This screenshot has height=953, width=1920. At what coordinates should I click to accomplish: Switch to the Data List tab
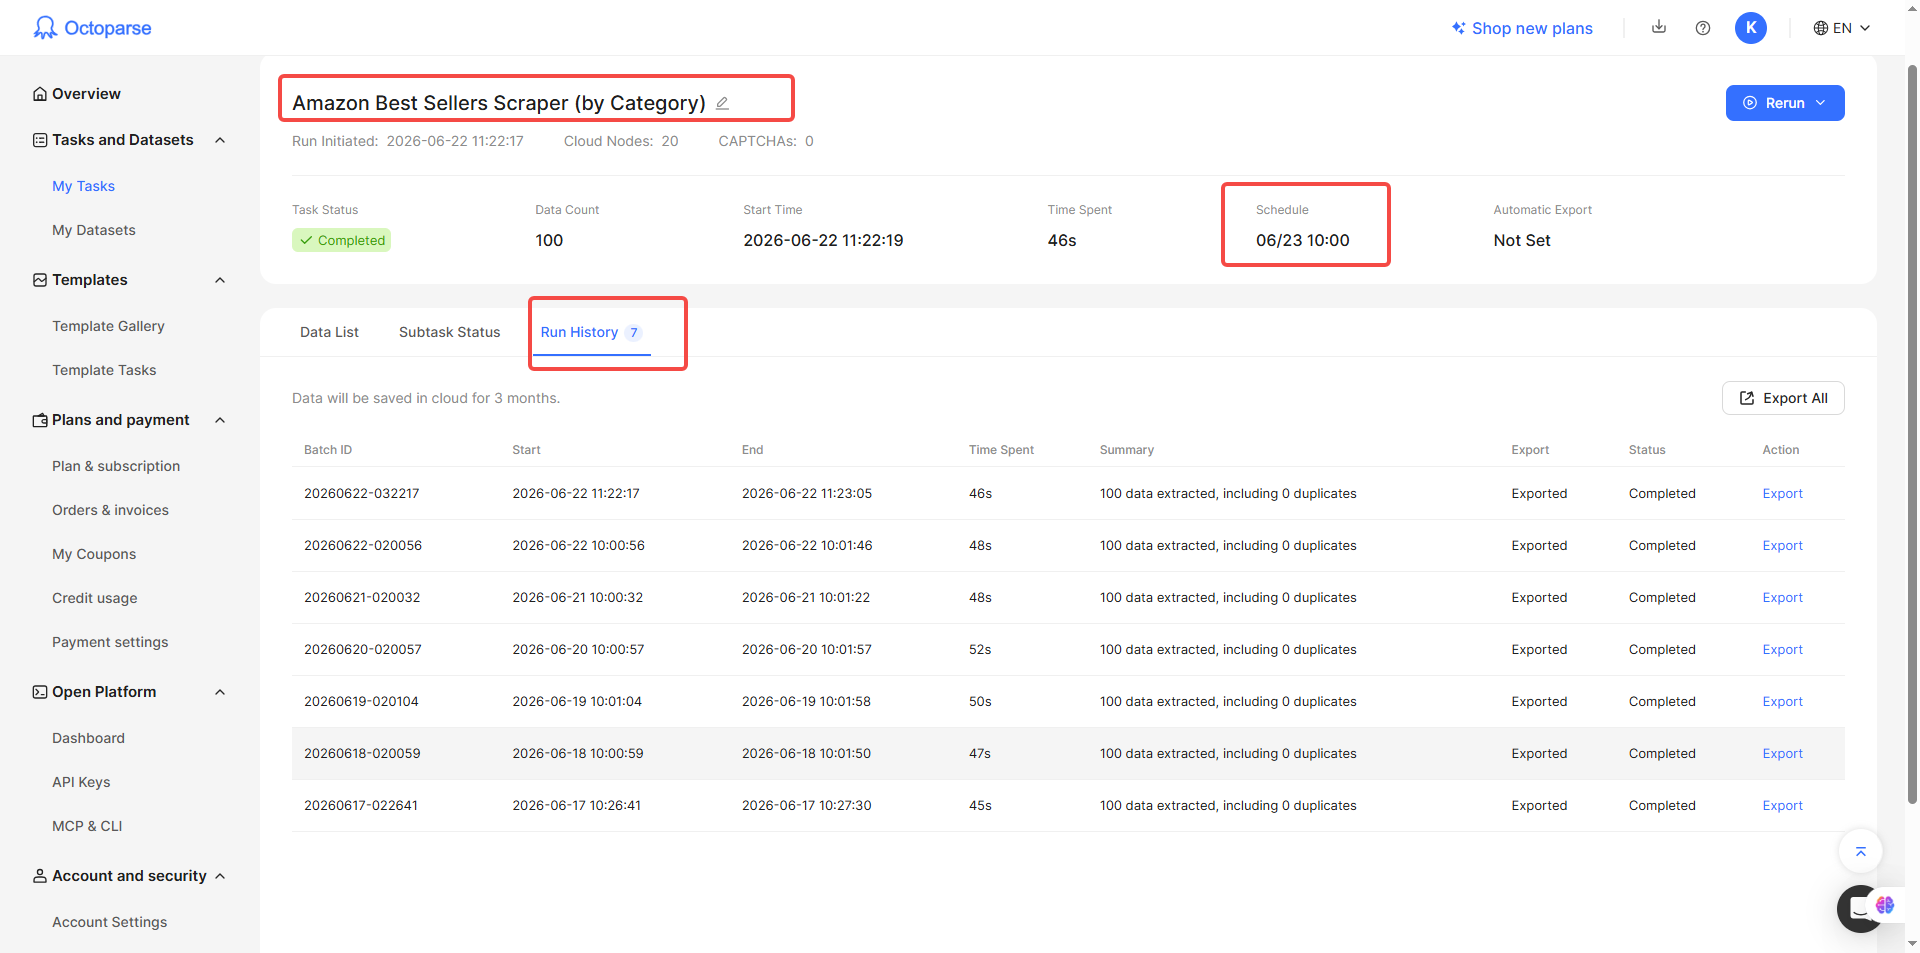[329, 332]
